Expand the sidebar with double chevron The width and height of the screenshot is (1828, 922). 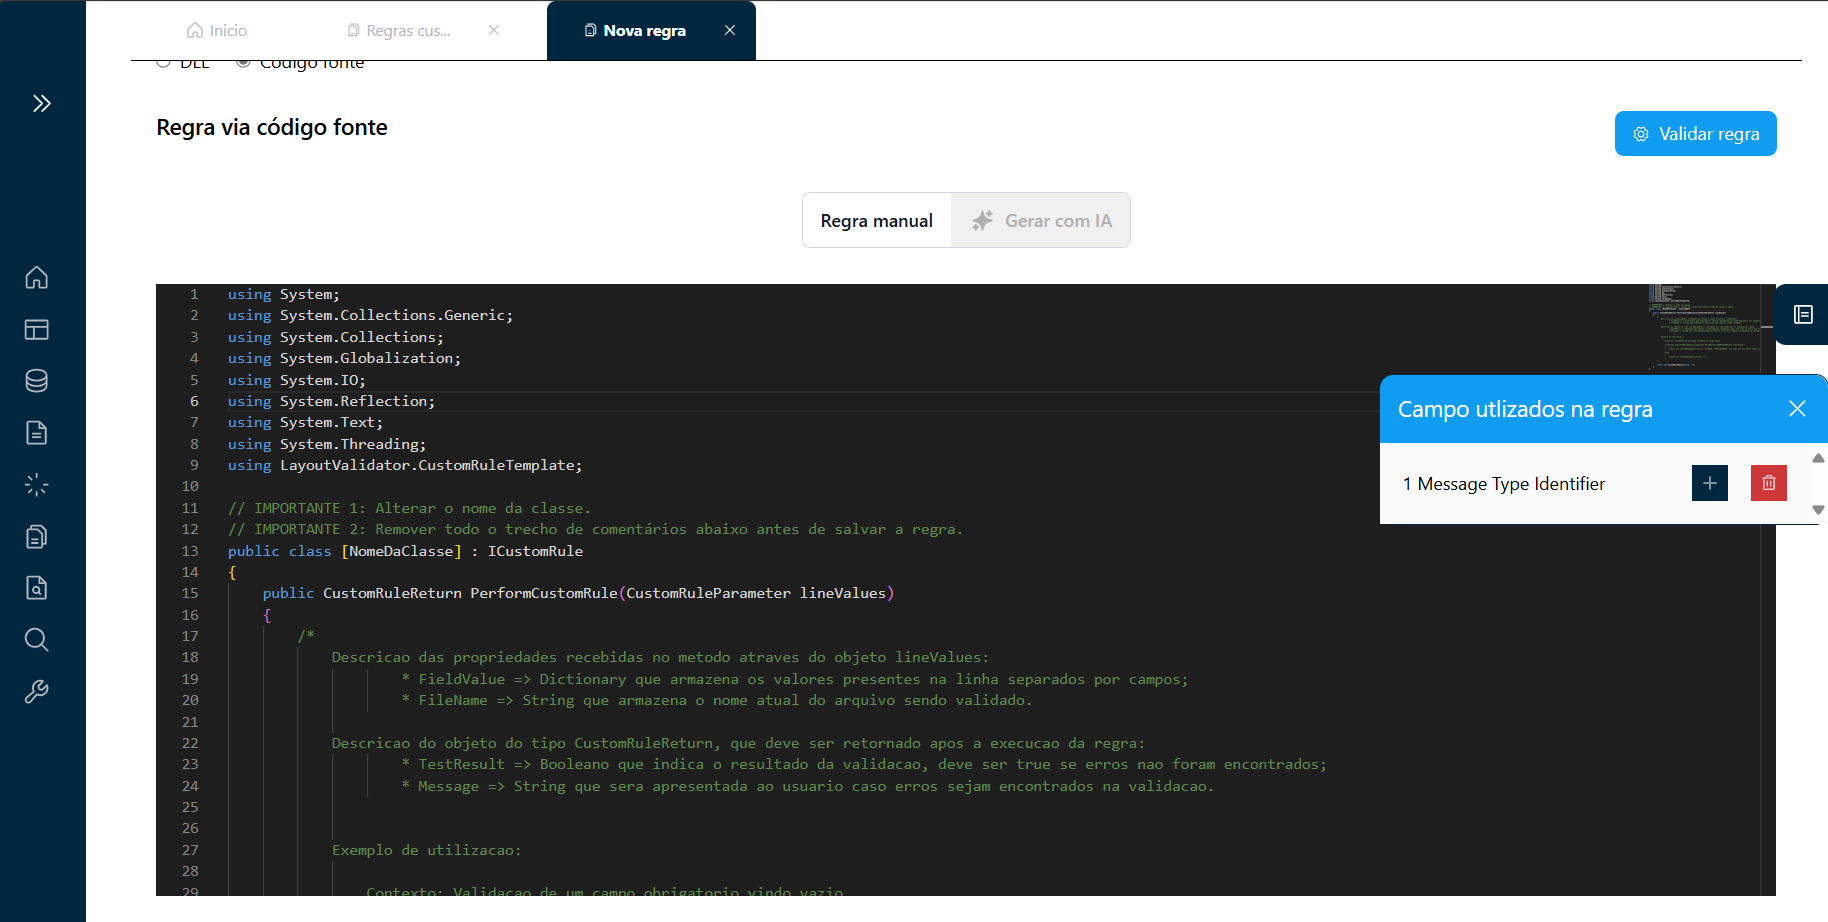41,103
